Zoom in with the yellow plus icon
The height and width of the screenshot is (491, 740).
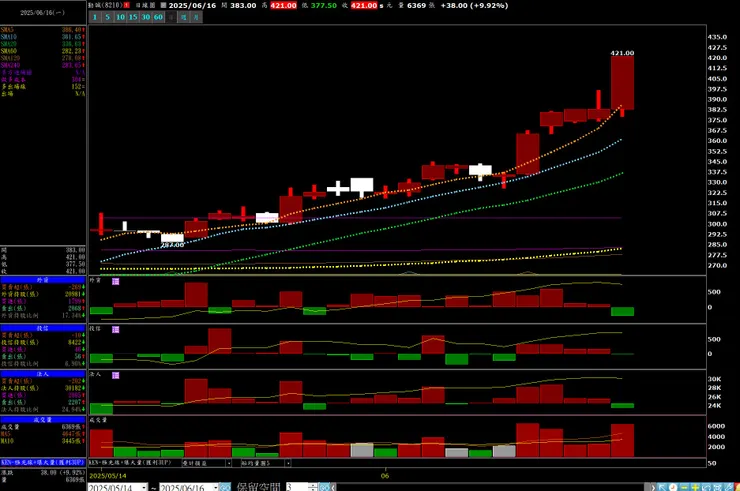pos(695,487)
